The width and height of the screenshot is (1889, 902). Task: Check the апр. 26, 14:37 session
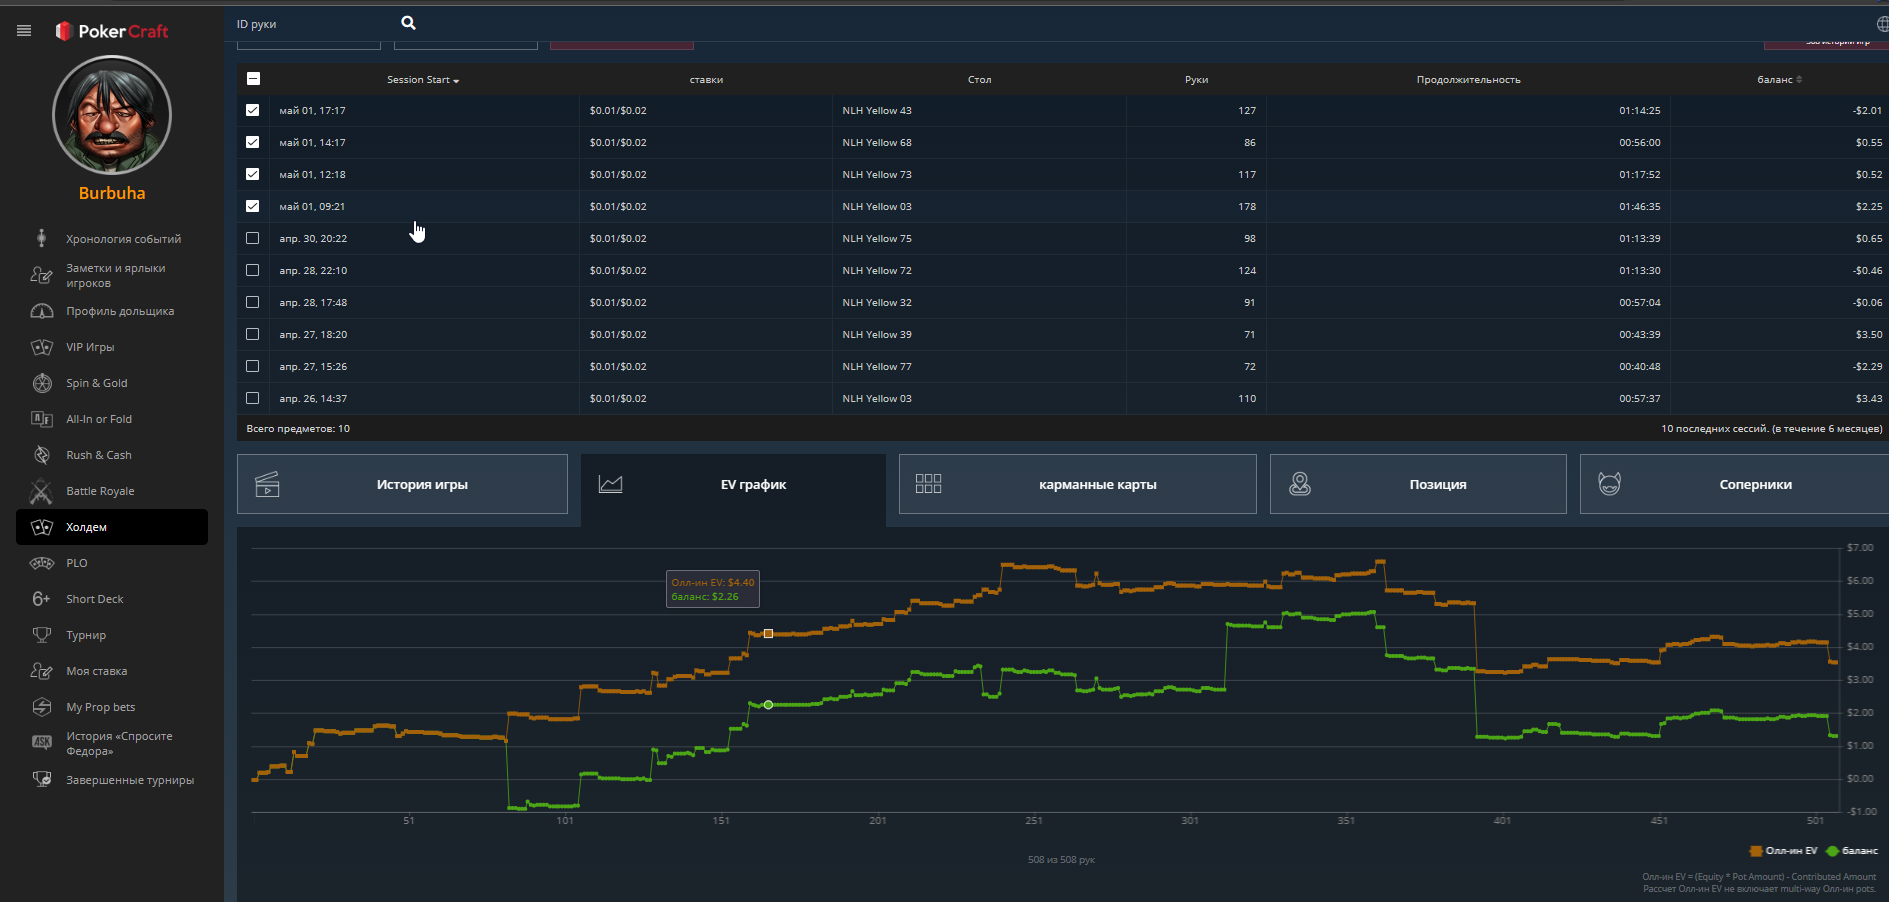(x=253, y=398)
